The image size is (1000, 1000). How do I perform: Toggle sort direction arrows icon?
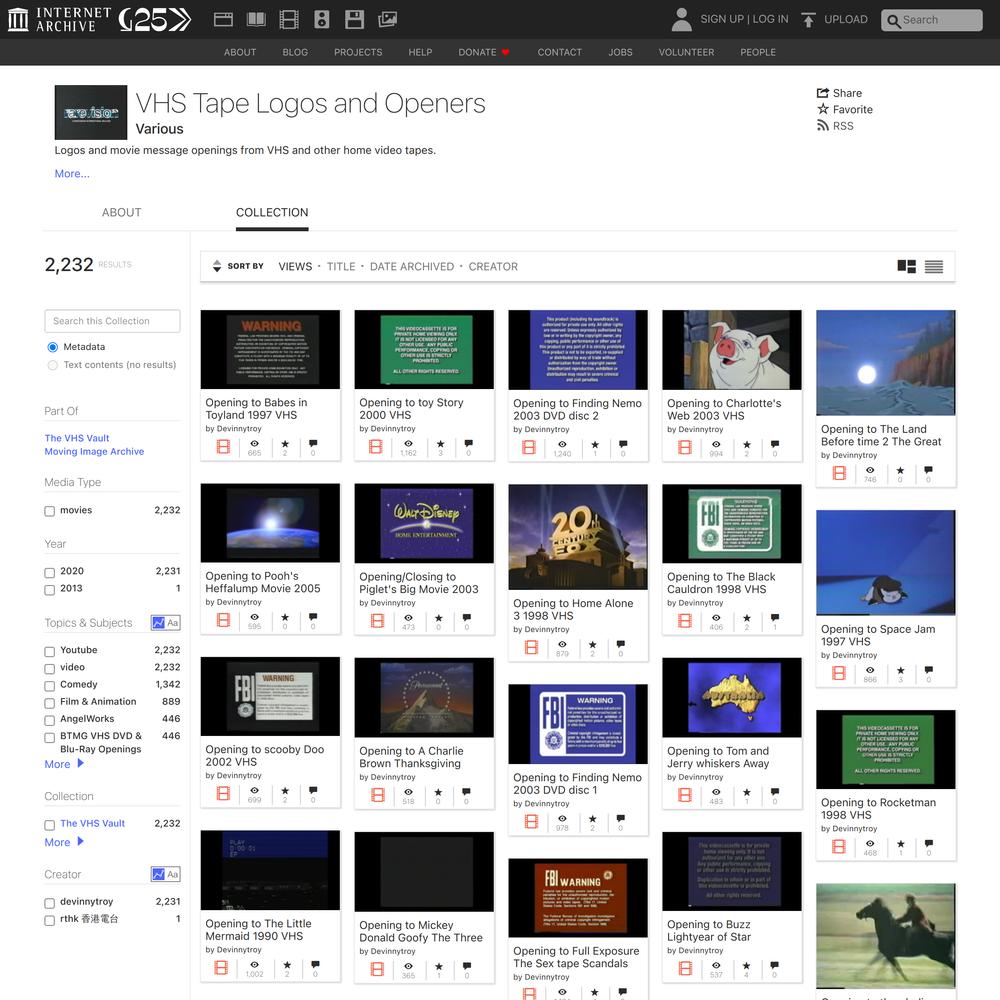point(217,266)
